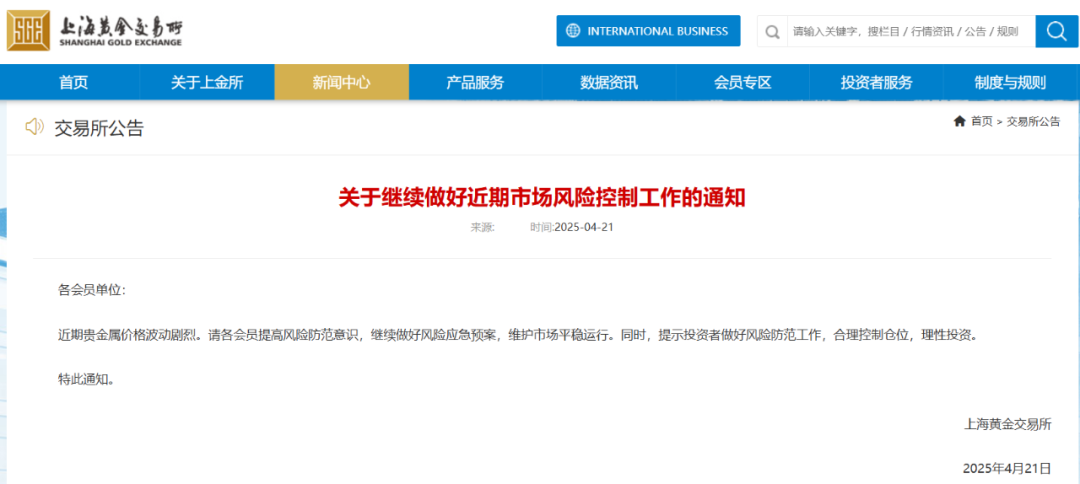
Task: Open the 关于上金所 menu
Action: pos(207,83)
